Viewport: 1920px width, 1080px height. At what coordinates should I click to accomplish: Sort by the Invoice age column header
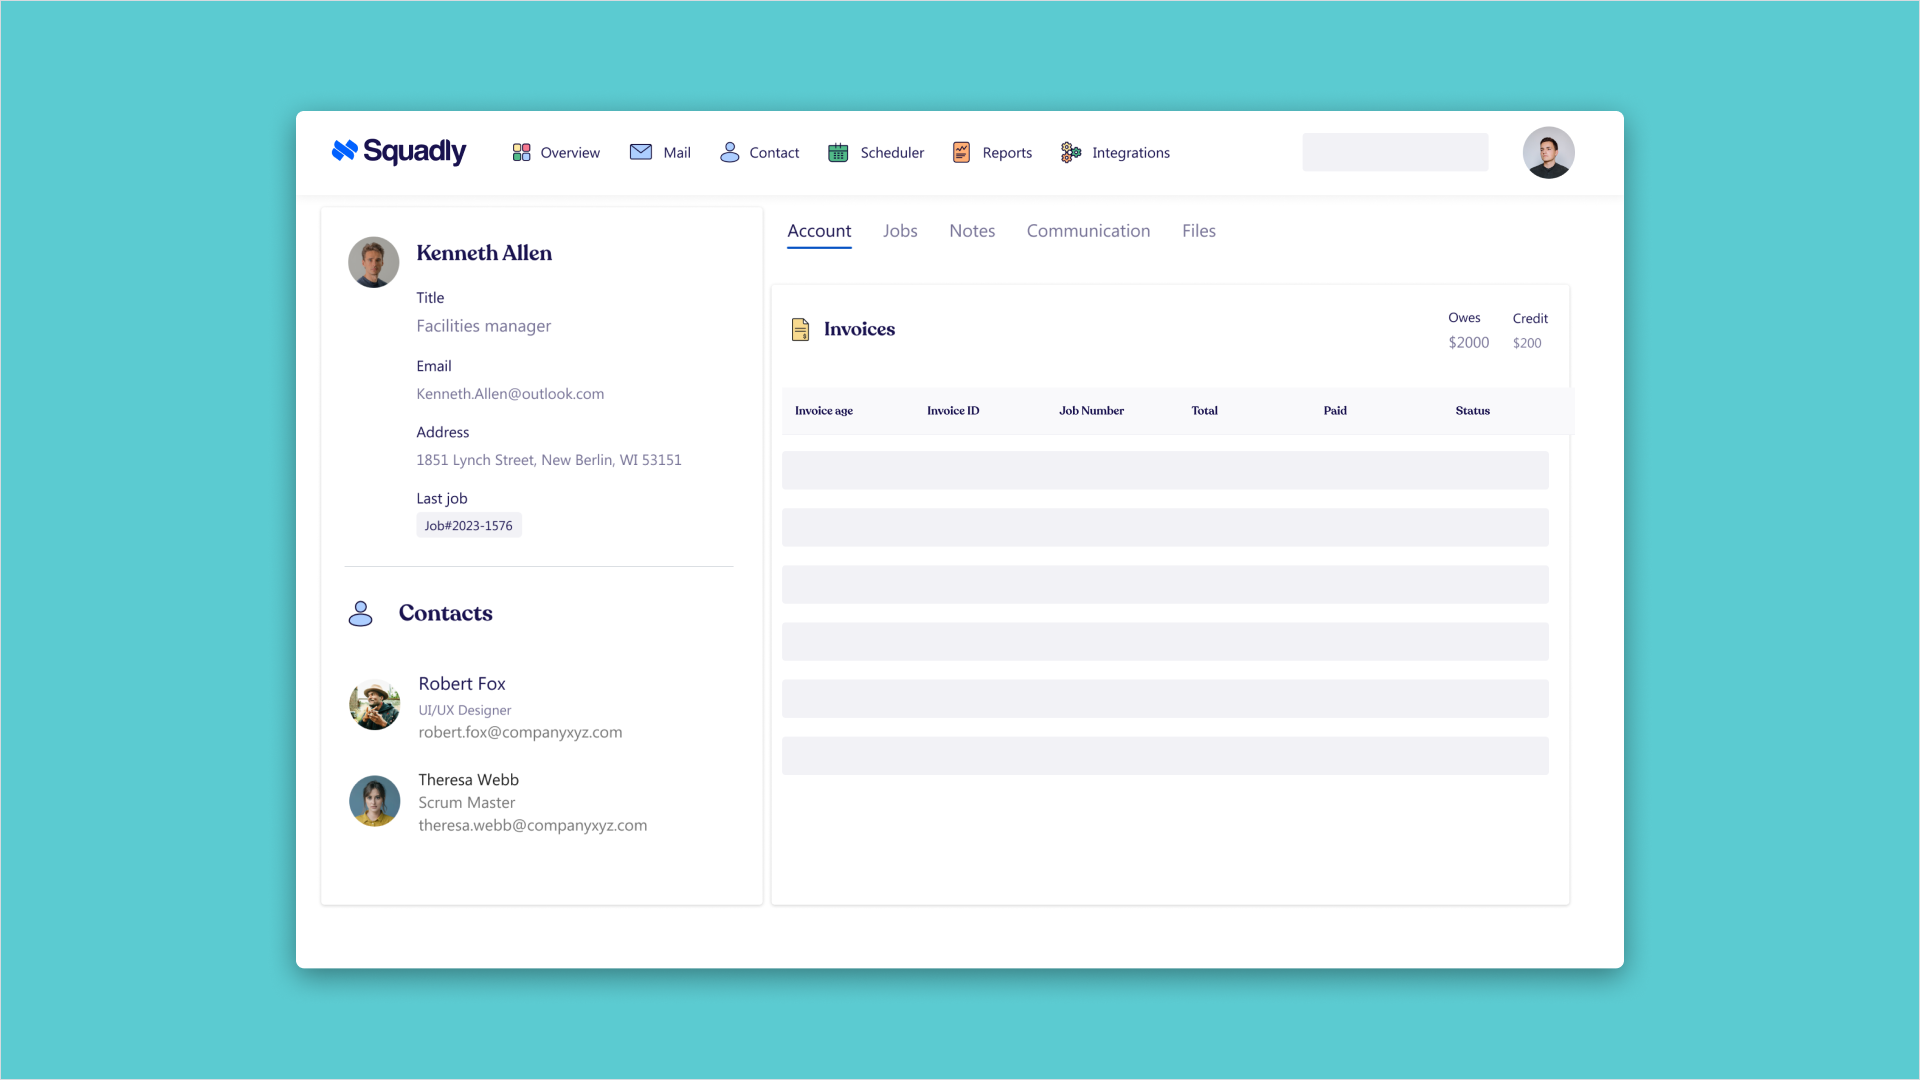[823, 411]
